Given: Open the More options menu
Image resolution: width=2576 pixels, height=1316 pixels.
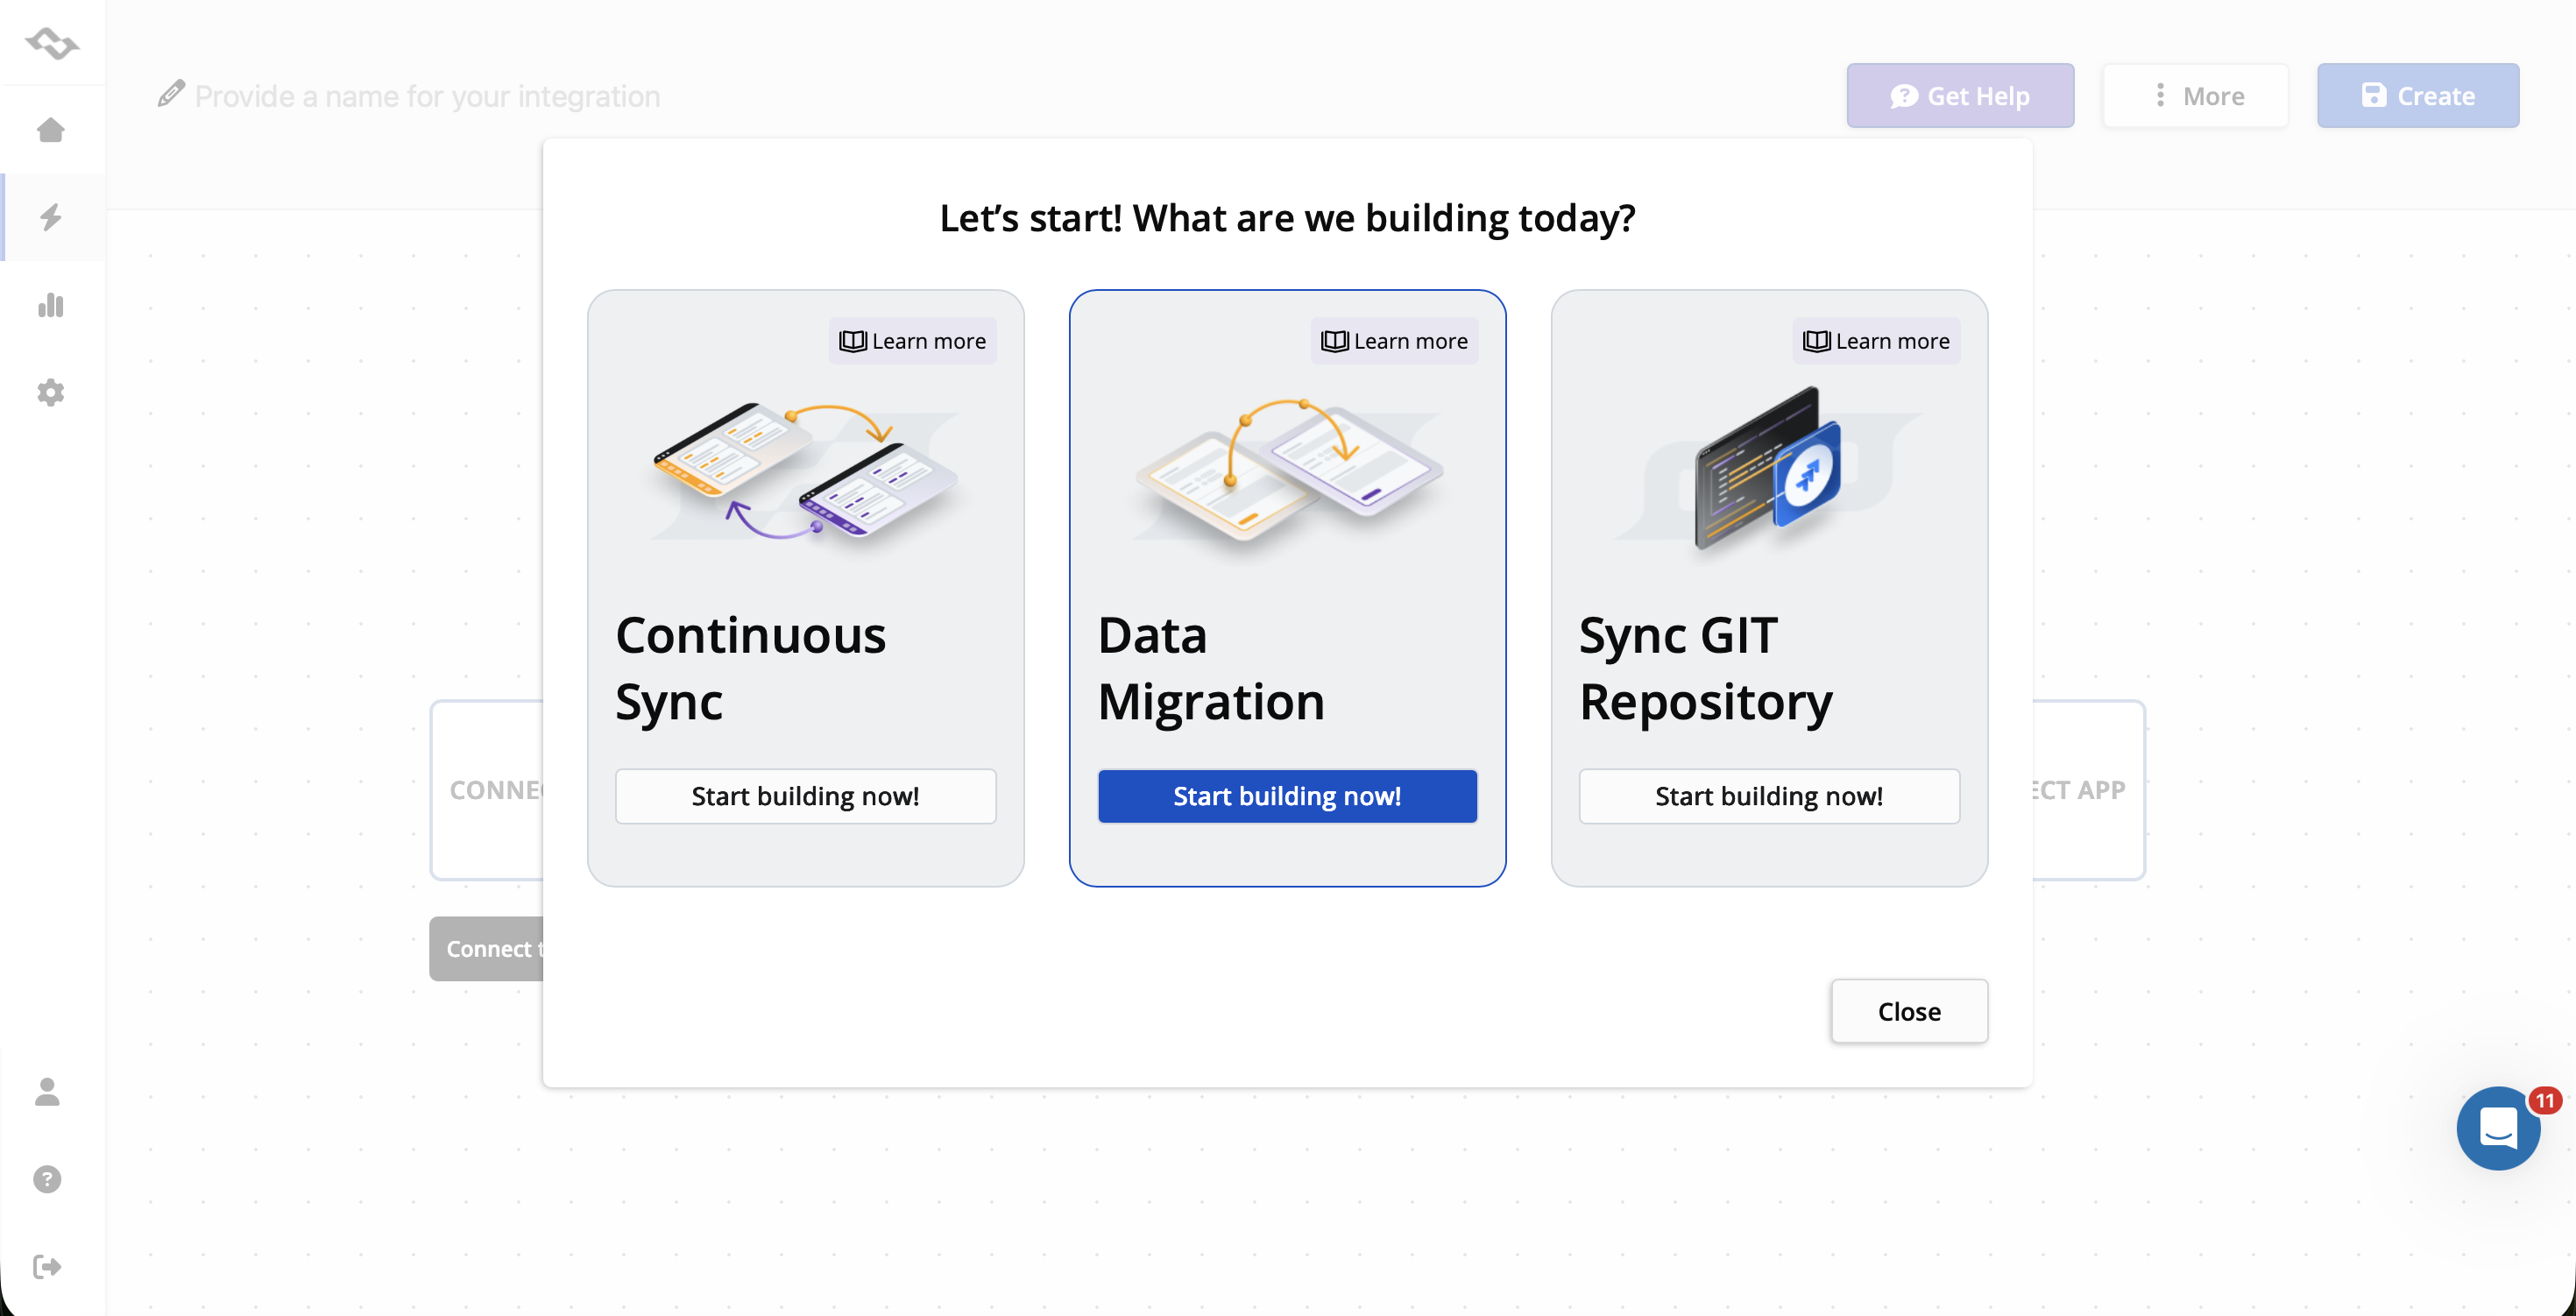Looking at the screenshot, I should point(2196,96).
